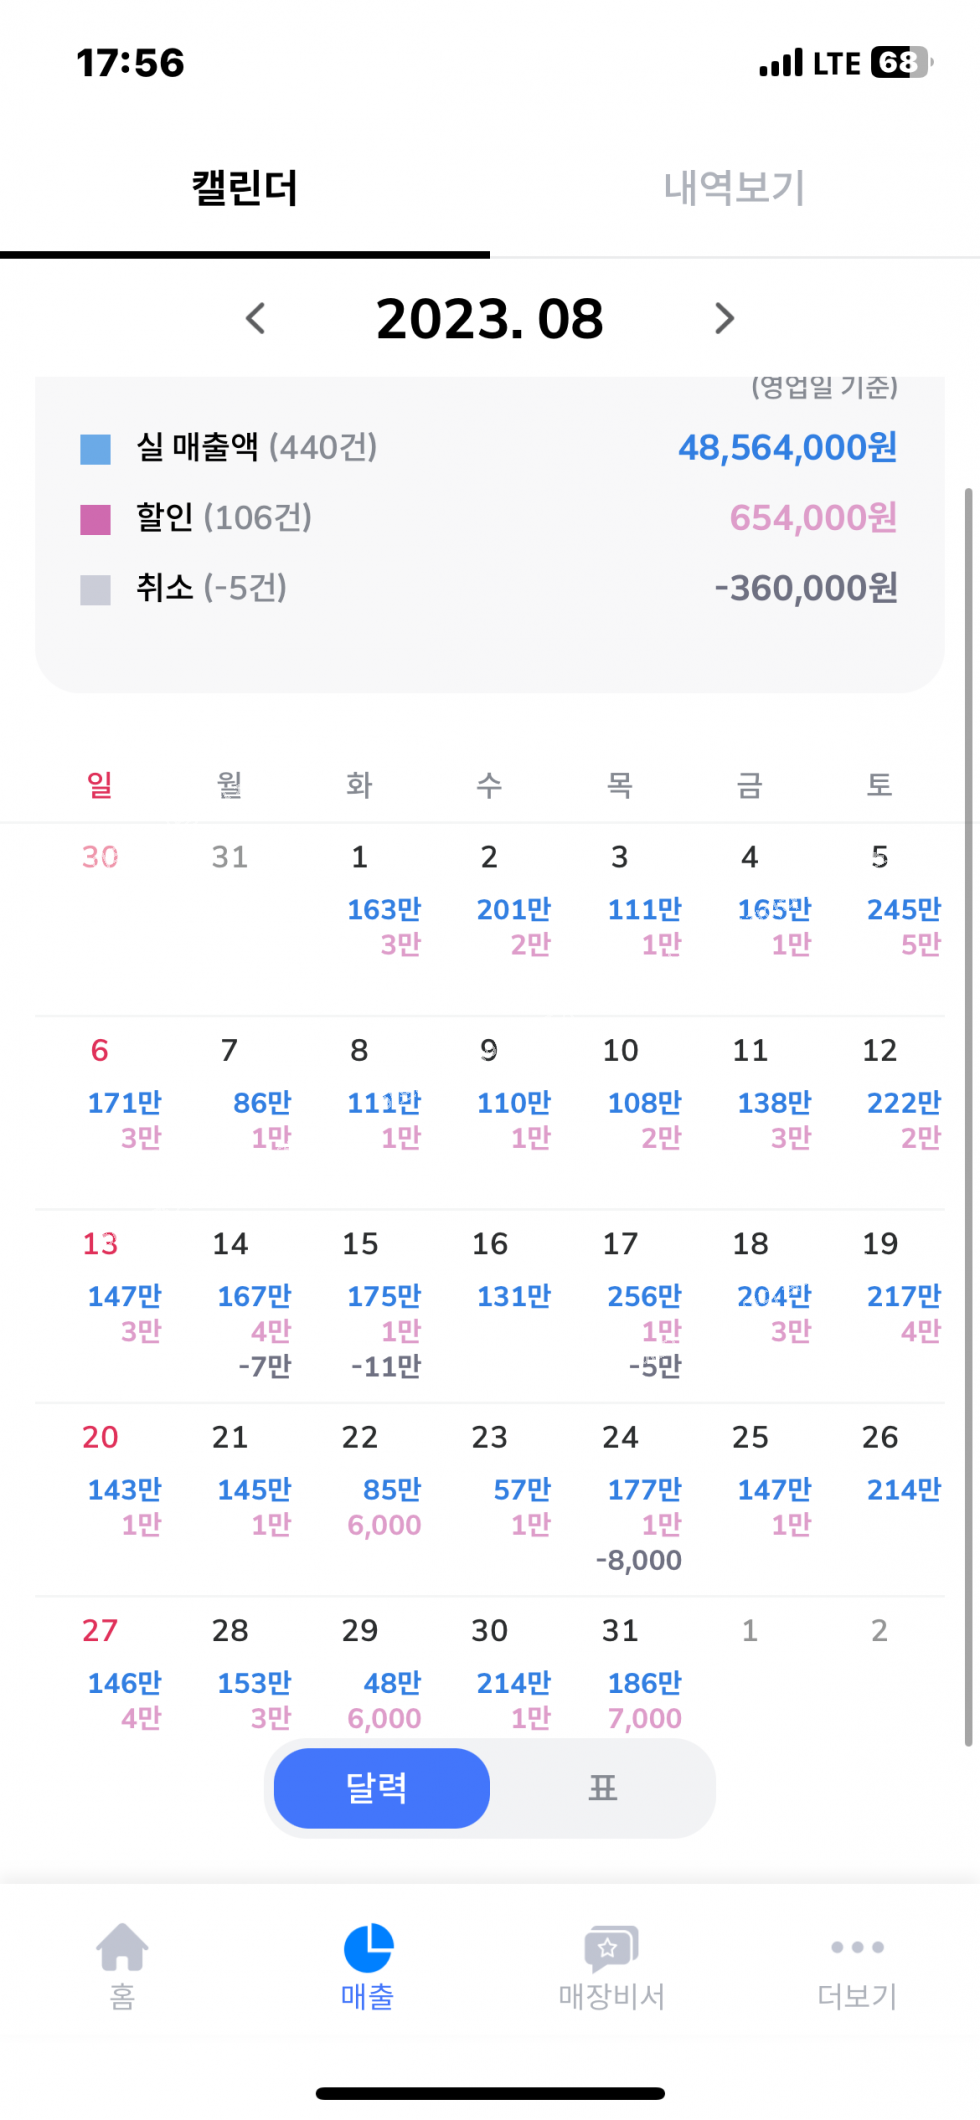
Task: Click the vertical scrollbar on the right edge
Action: pyautogui.click(x=968, y=1100)
